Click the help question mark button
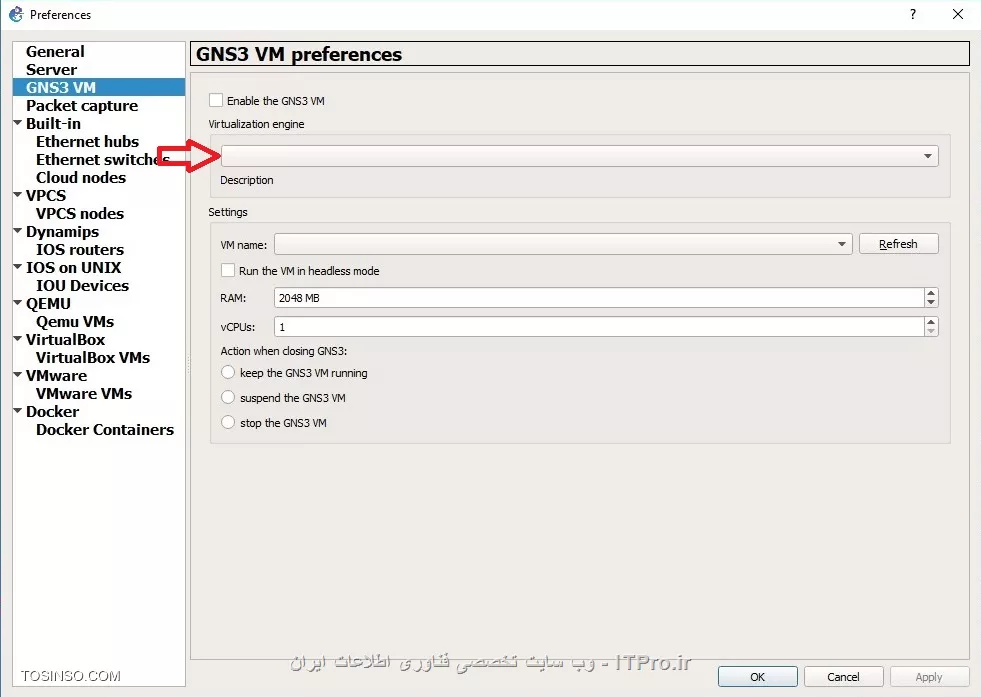 913,14
